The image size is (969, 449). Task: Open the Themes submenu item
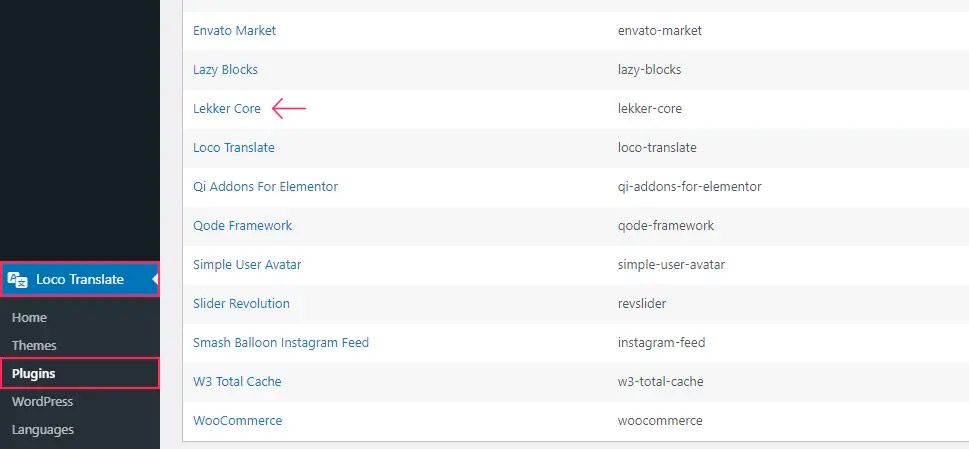tap(34, 345)
